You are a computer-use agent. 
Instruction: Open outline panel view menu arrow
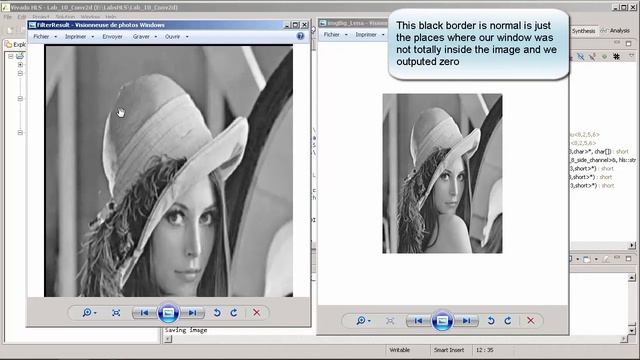click(x=631, y=56)
